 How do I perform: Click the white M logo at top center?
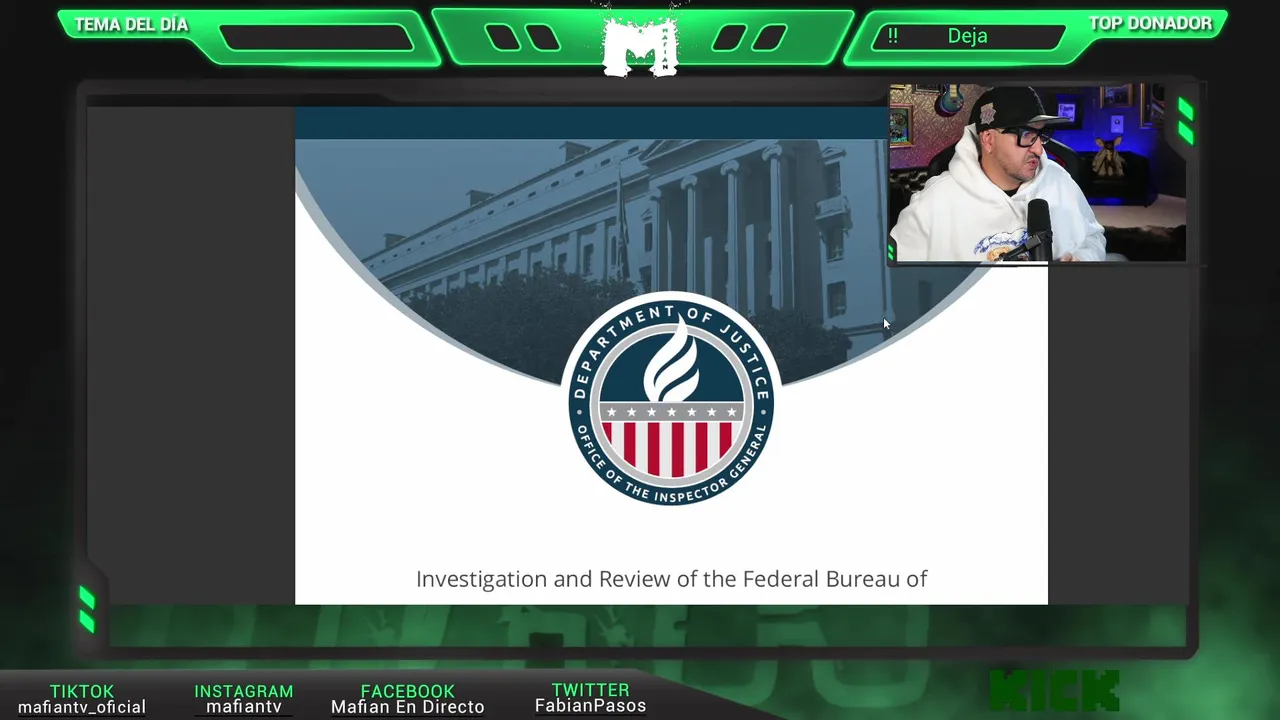click(640, 47)
